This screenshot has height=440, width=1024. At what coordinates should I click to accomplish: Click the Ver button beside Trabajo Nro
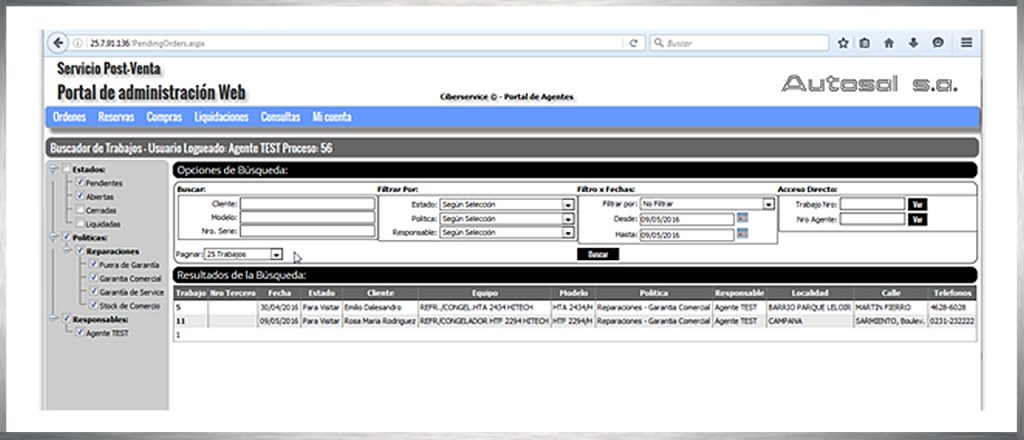point(917,204)
